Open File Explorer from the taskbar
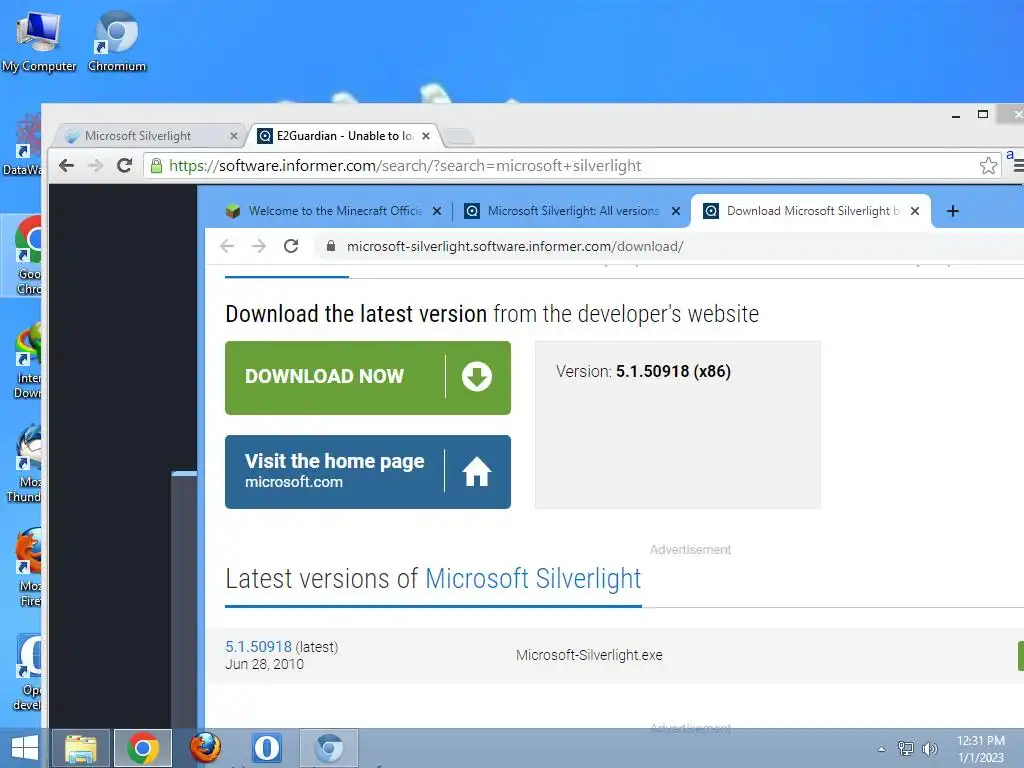Image resolution: width=1024 pixels, height=768 pixels. click(81, 748)
